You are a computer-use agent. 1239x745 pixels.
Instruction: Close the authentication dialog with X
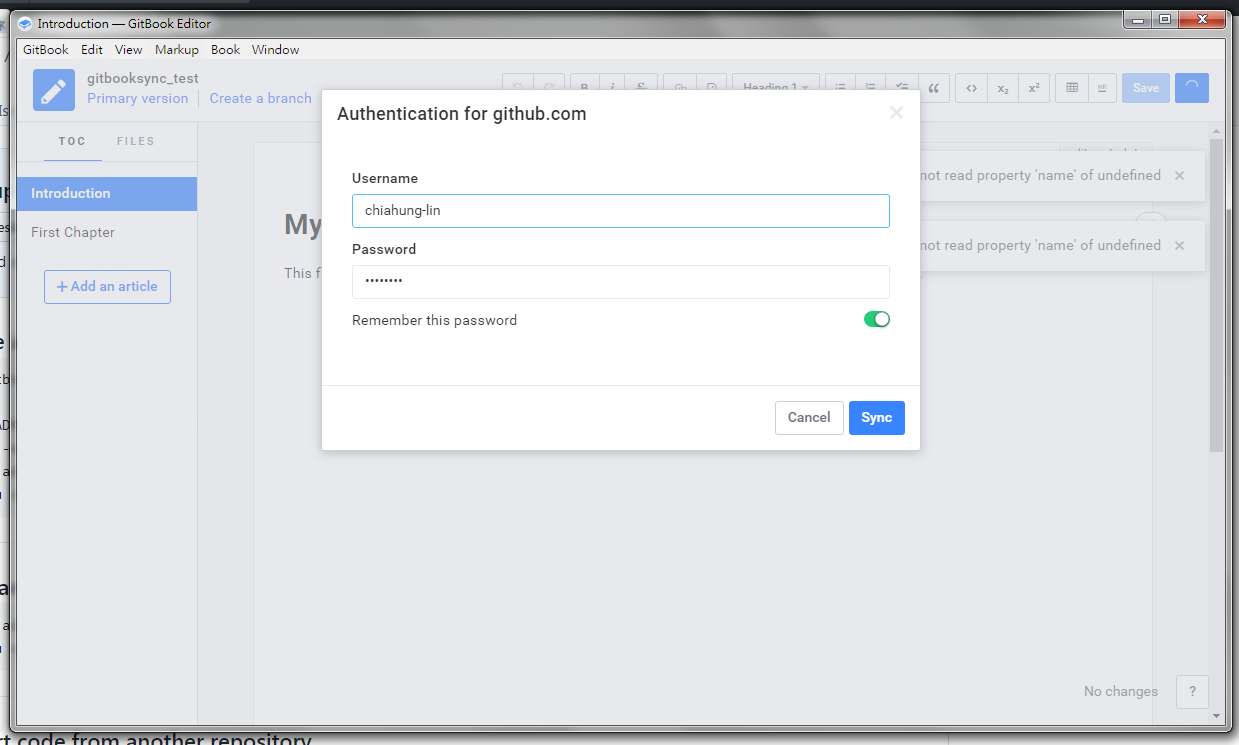[x=896, y=113]
